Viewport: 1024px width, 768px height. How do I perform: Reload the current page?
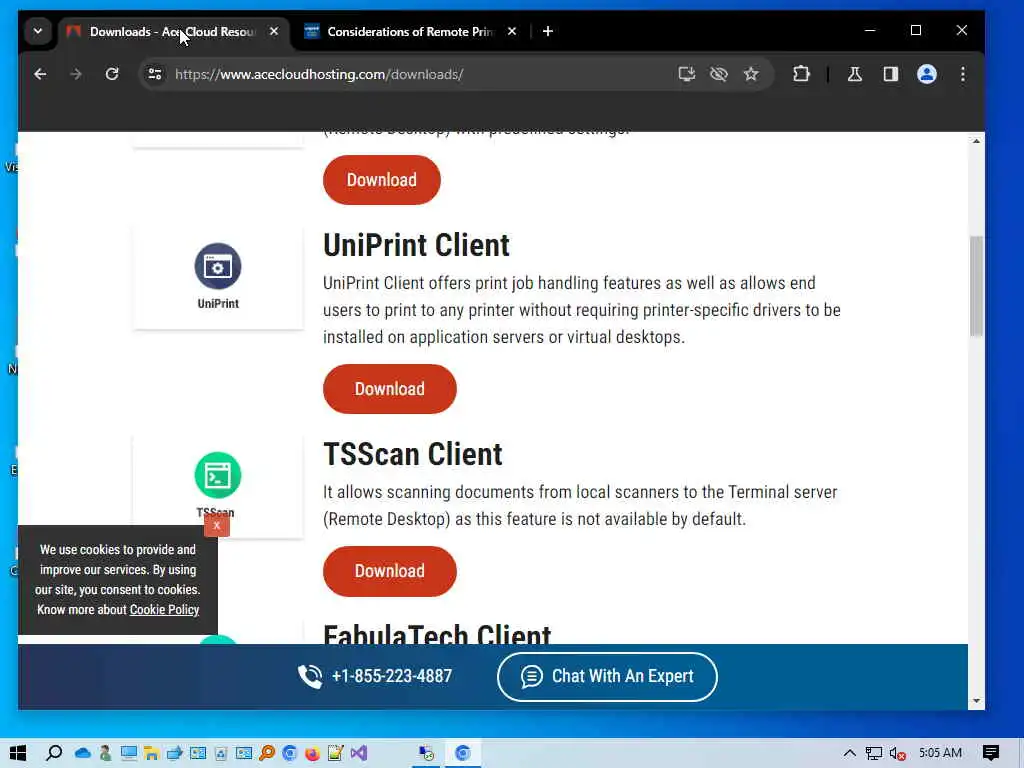point(112,74)
